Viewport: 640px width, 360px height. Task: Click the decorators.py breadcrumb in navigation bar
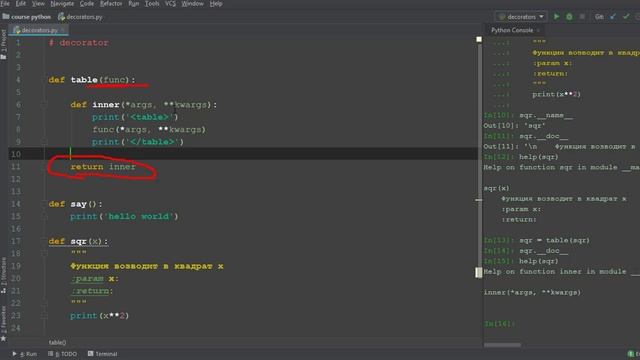(80, 17)
